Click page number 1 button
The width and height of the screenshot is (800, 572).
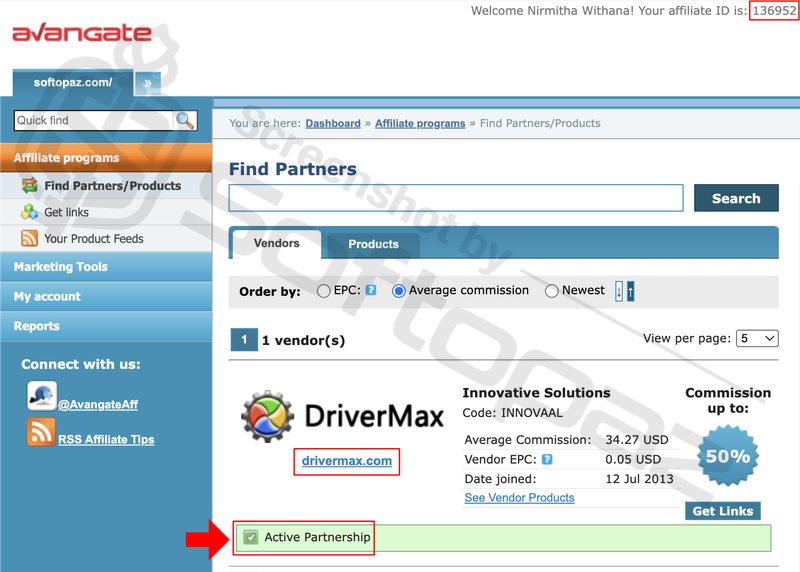[x=244, y=340]
